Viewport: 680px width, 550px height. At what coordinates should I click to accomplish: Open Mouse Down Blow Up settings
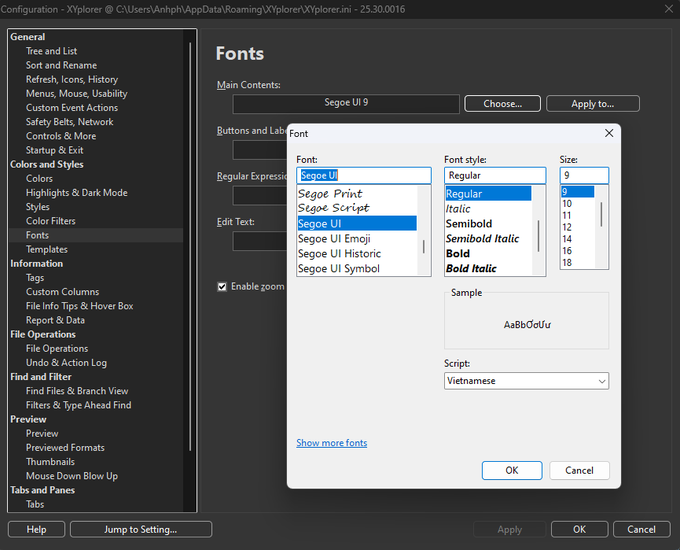pos(72,476)
